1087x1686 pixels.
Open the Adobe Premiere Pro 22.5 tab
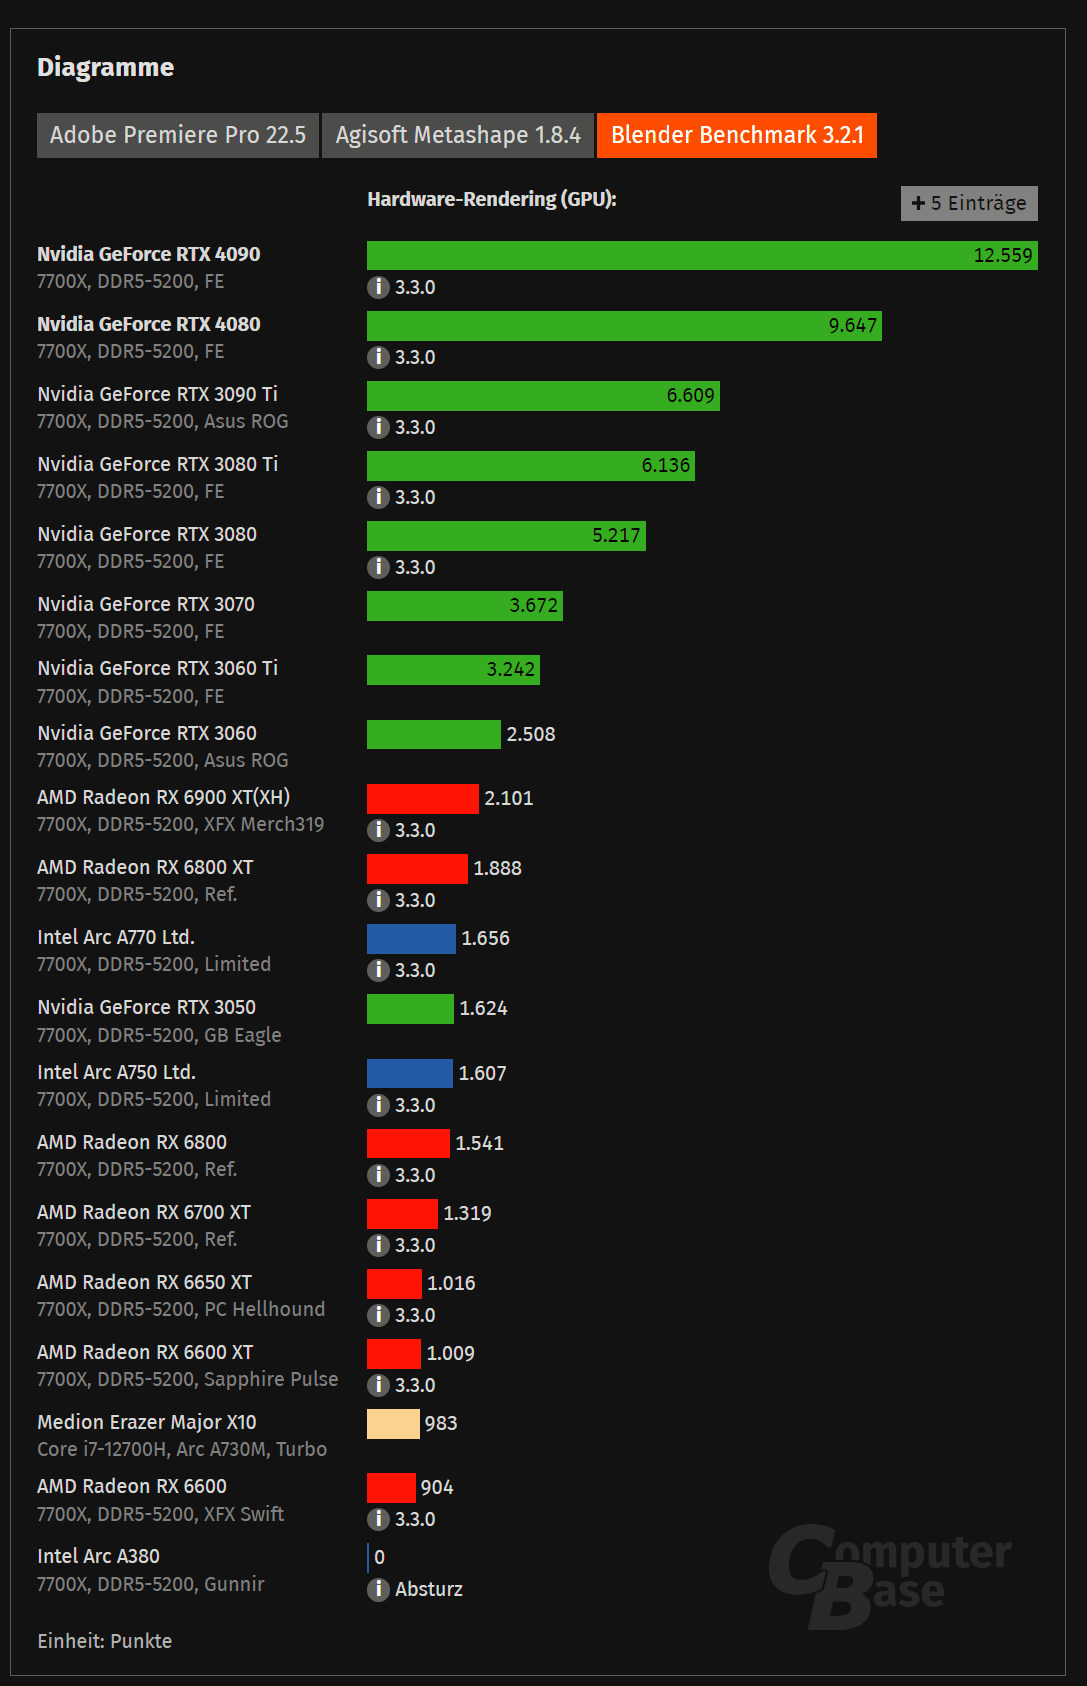(x=178, y=135)
